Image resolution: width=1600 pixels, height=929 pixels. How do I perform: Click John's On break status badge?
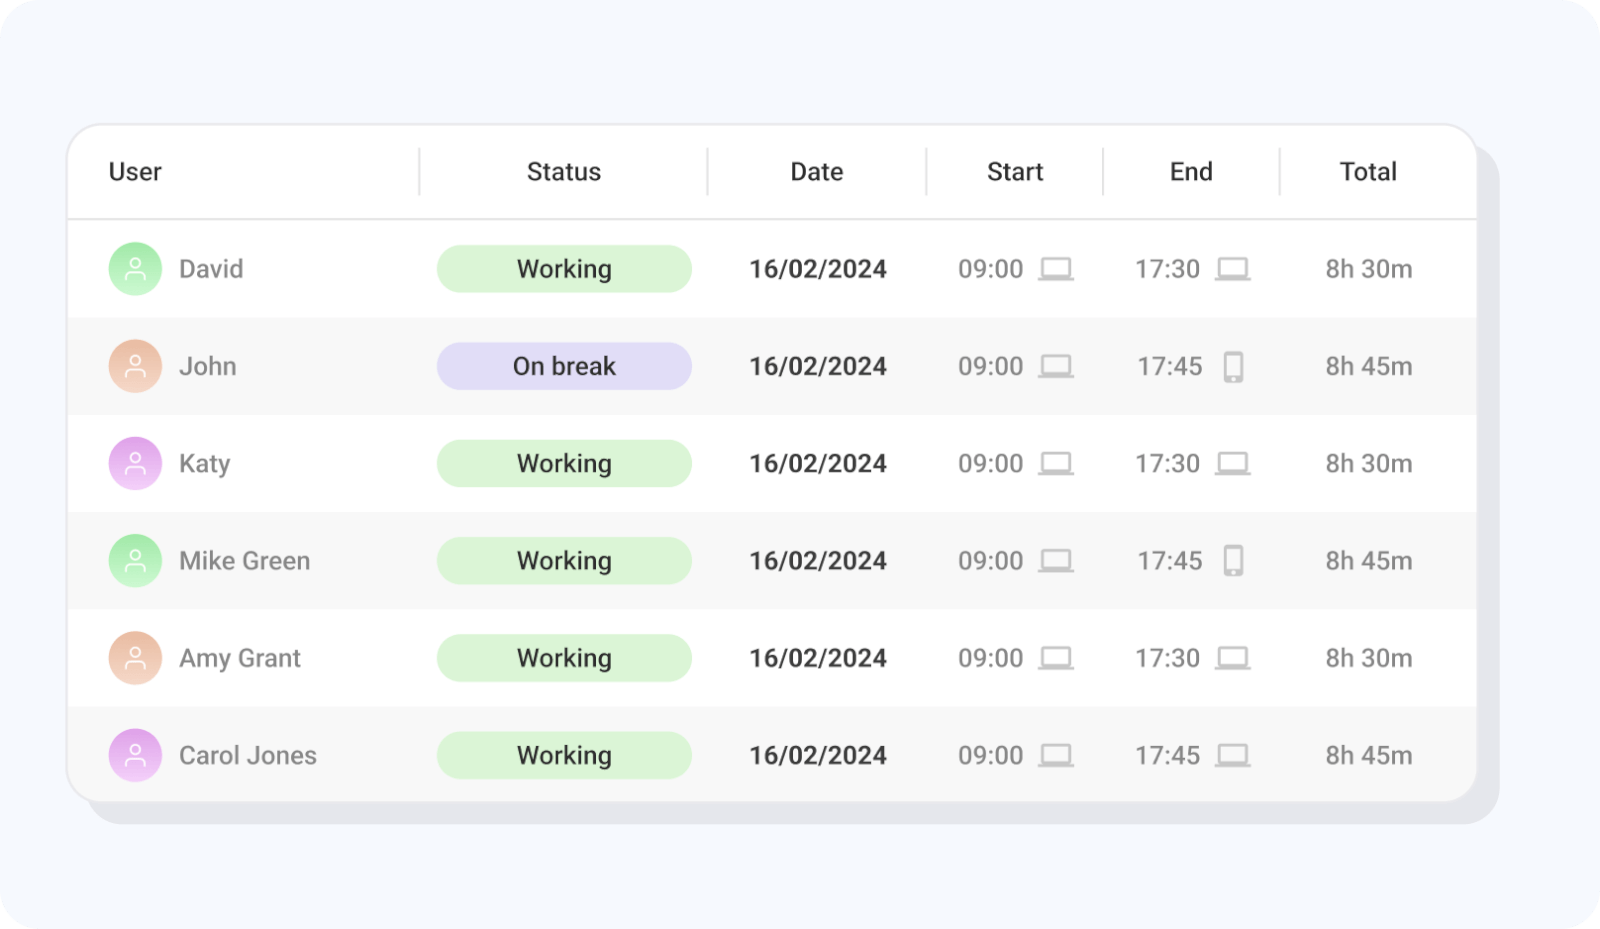click(x=564, y=366)
